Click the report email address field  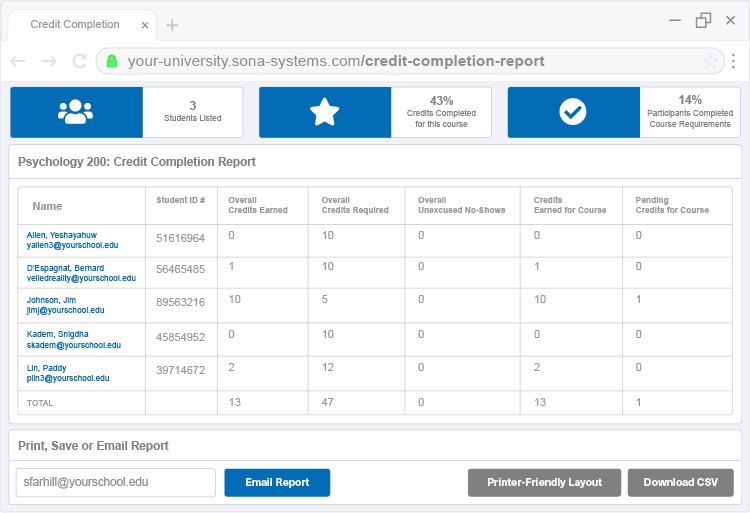pyautogui.click(x=116, y=482)
